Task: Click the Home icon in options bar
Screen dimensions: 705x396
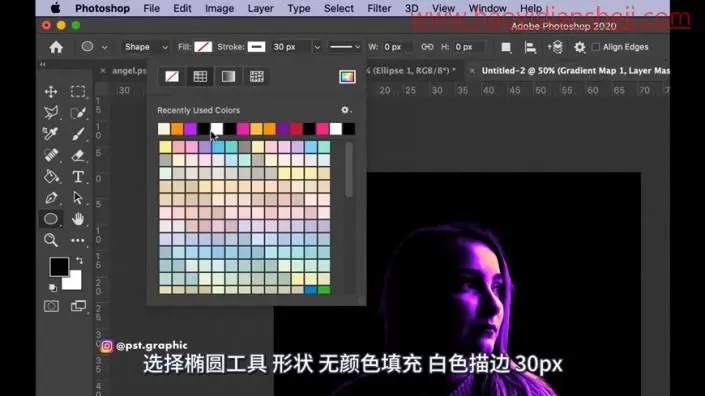Action: [x=56, y=47]
